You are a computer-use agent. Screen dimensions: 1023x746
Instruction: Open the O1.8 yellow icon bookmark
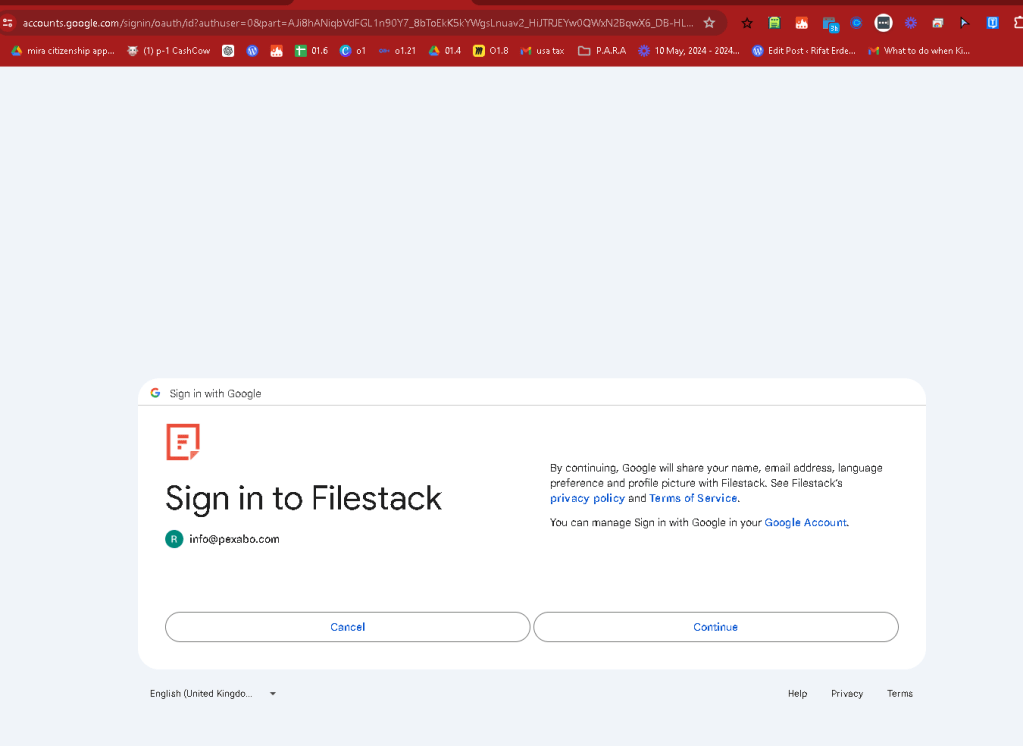[x=491, y=50]
